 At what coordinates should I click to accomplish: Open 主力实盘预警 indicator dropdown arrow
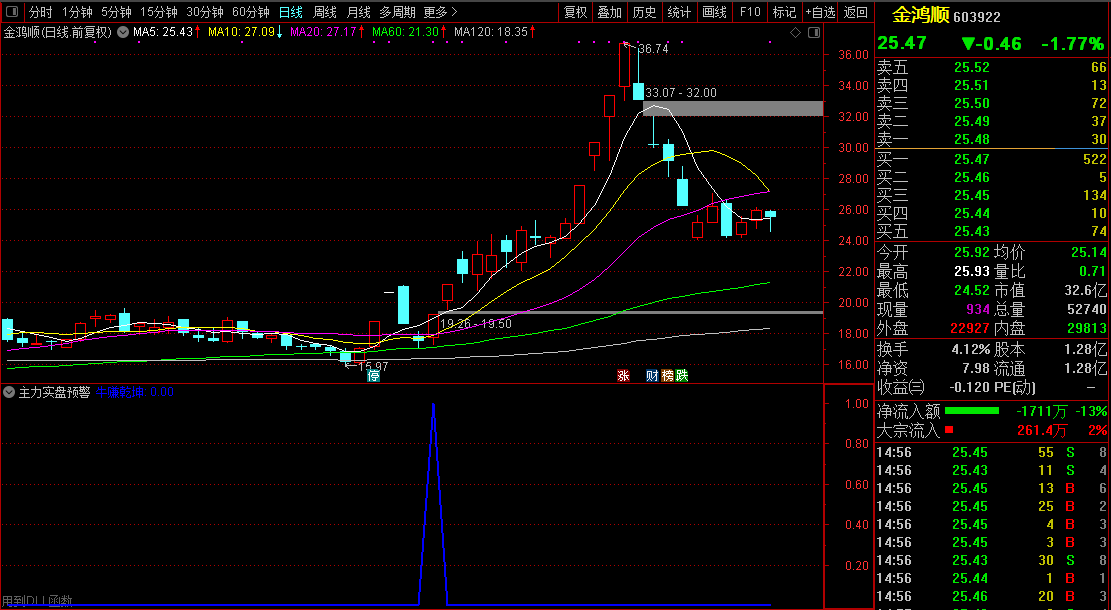[x=10, y=392]
